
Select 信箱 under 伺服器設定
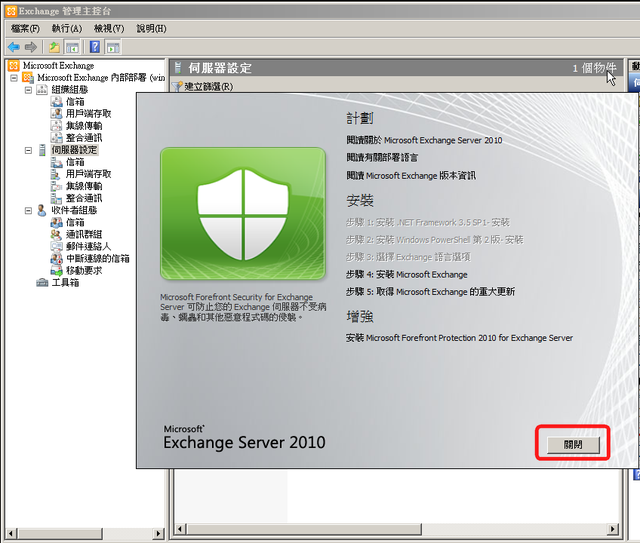click(x=75, y=162)
